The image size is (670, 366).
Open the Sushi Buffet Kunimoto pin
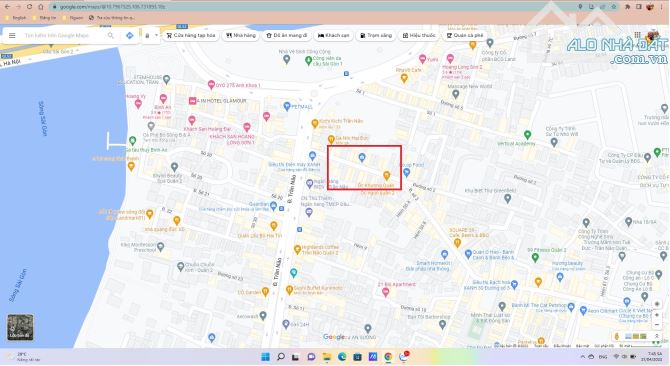[x=289, y=290]
